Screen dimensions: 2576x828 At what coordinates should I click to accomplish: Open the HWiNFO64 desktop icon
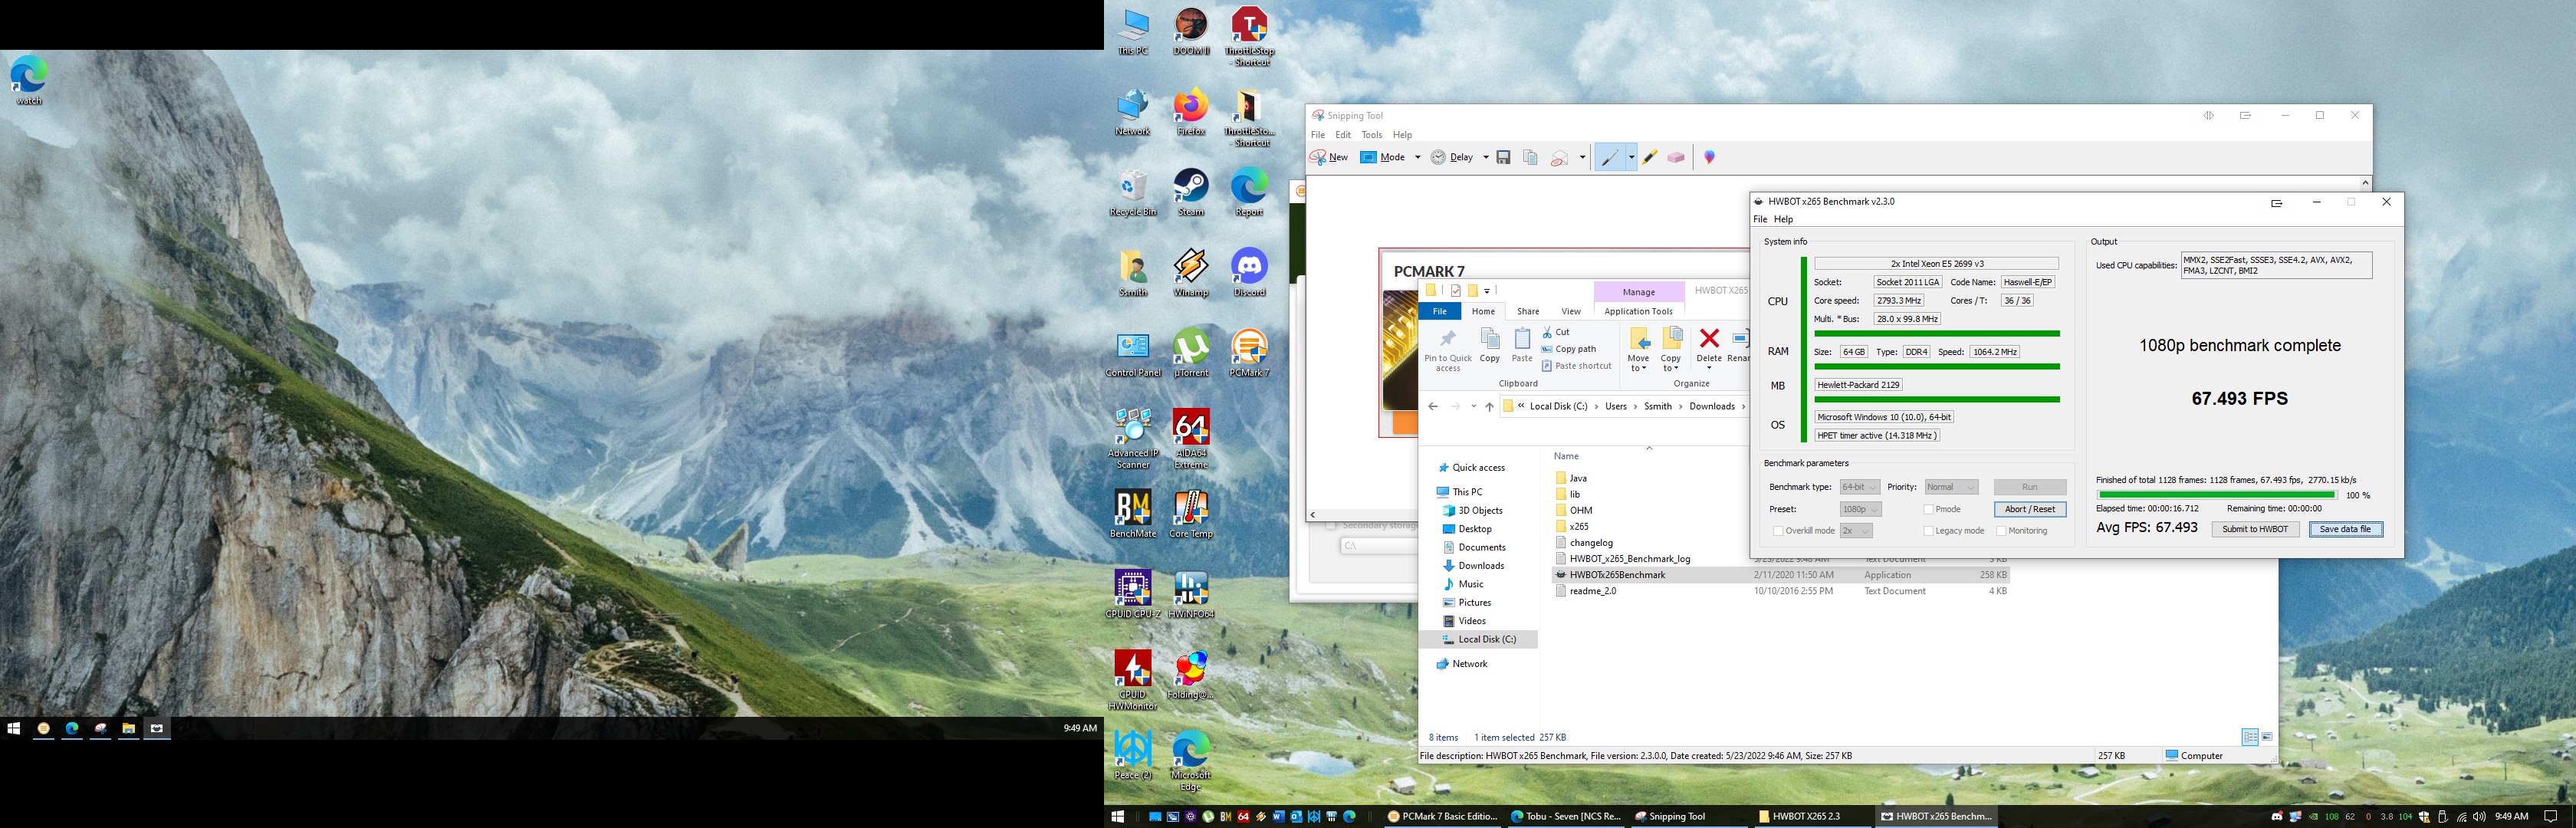[1191, 594]
